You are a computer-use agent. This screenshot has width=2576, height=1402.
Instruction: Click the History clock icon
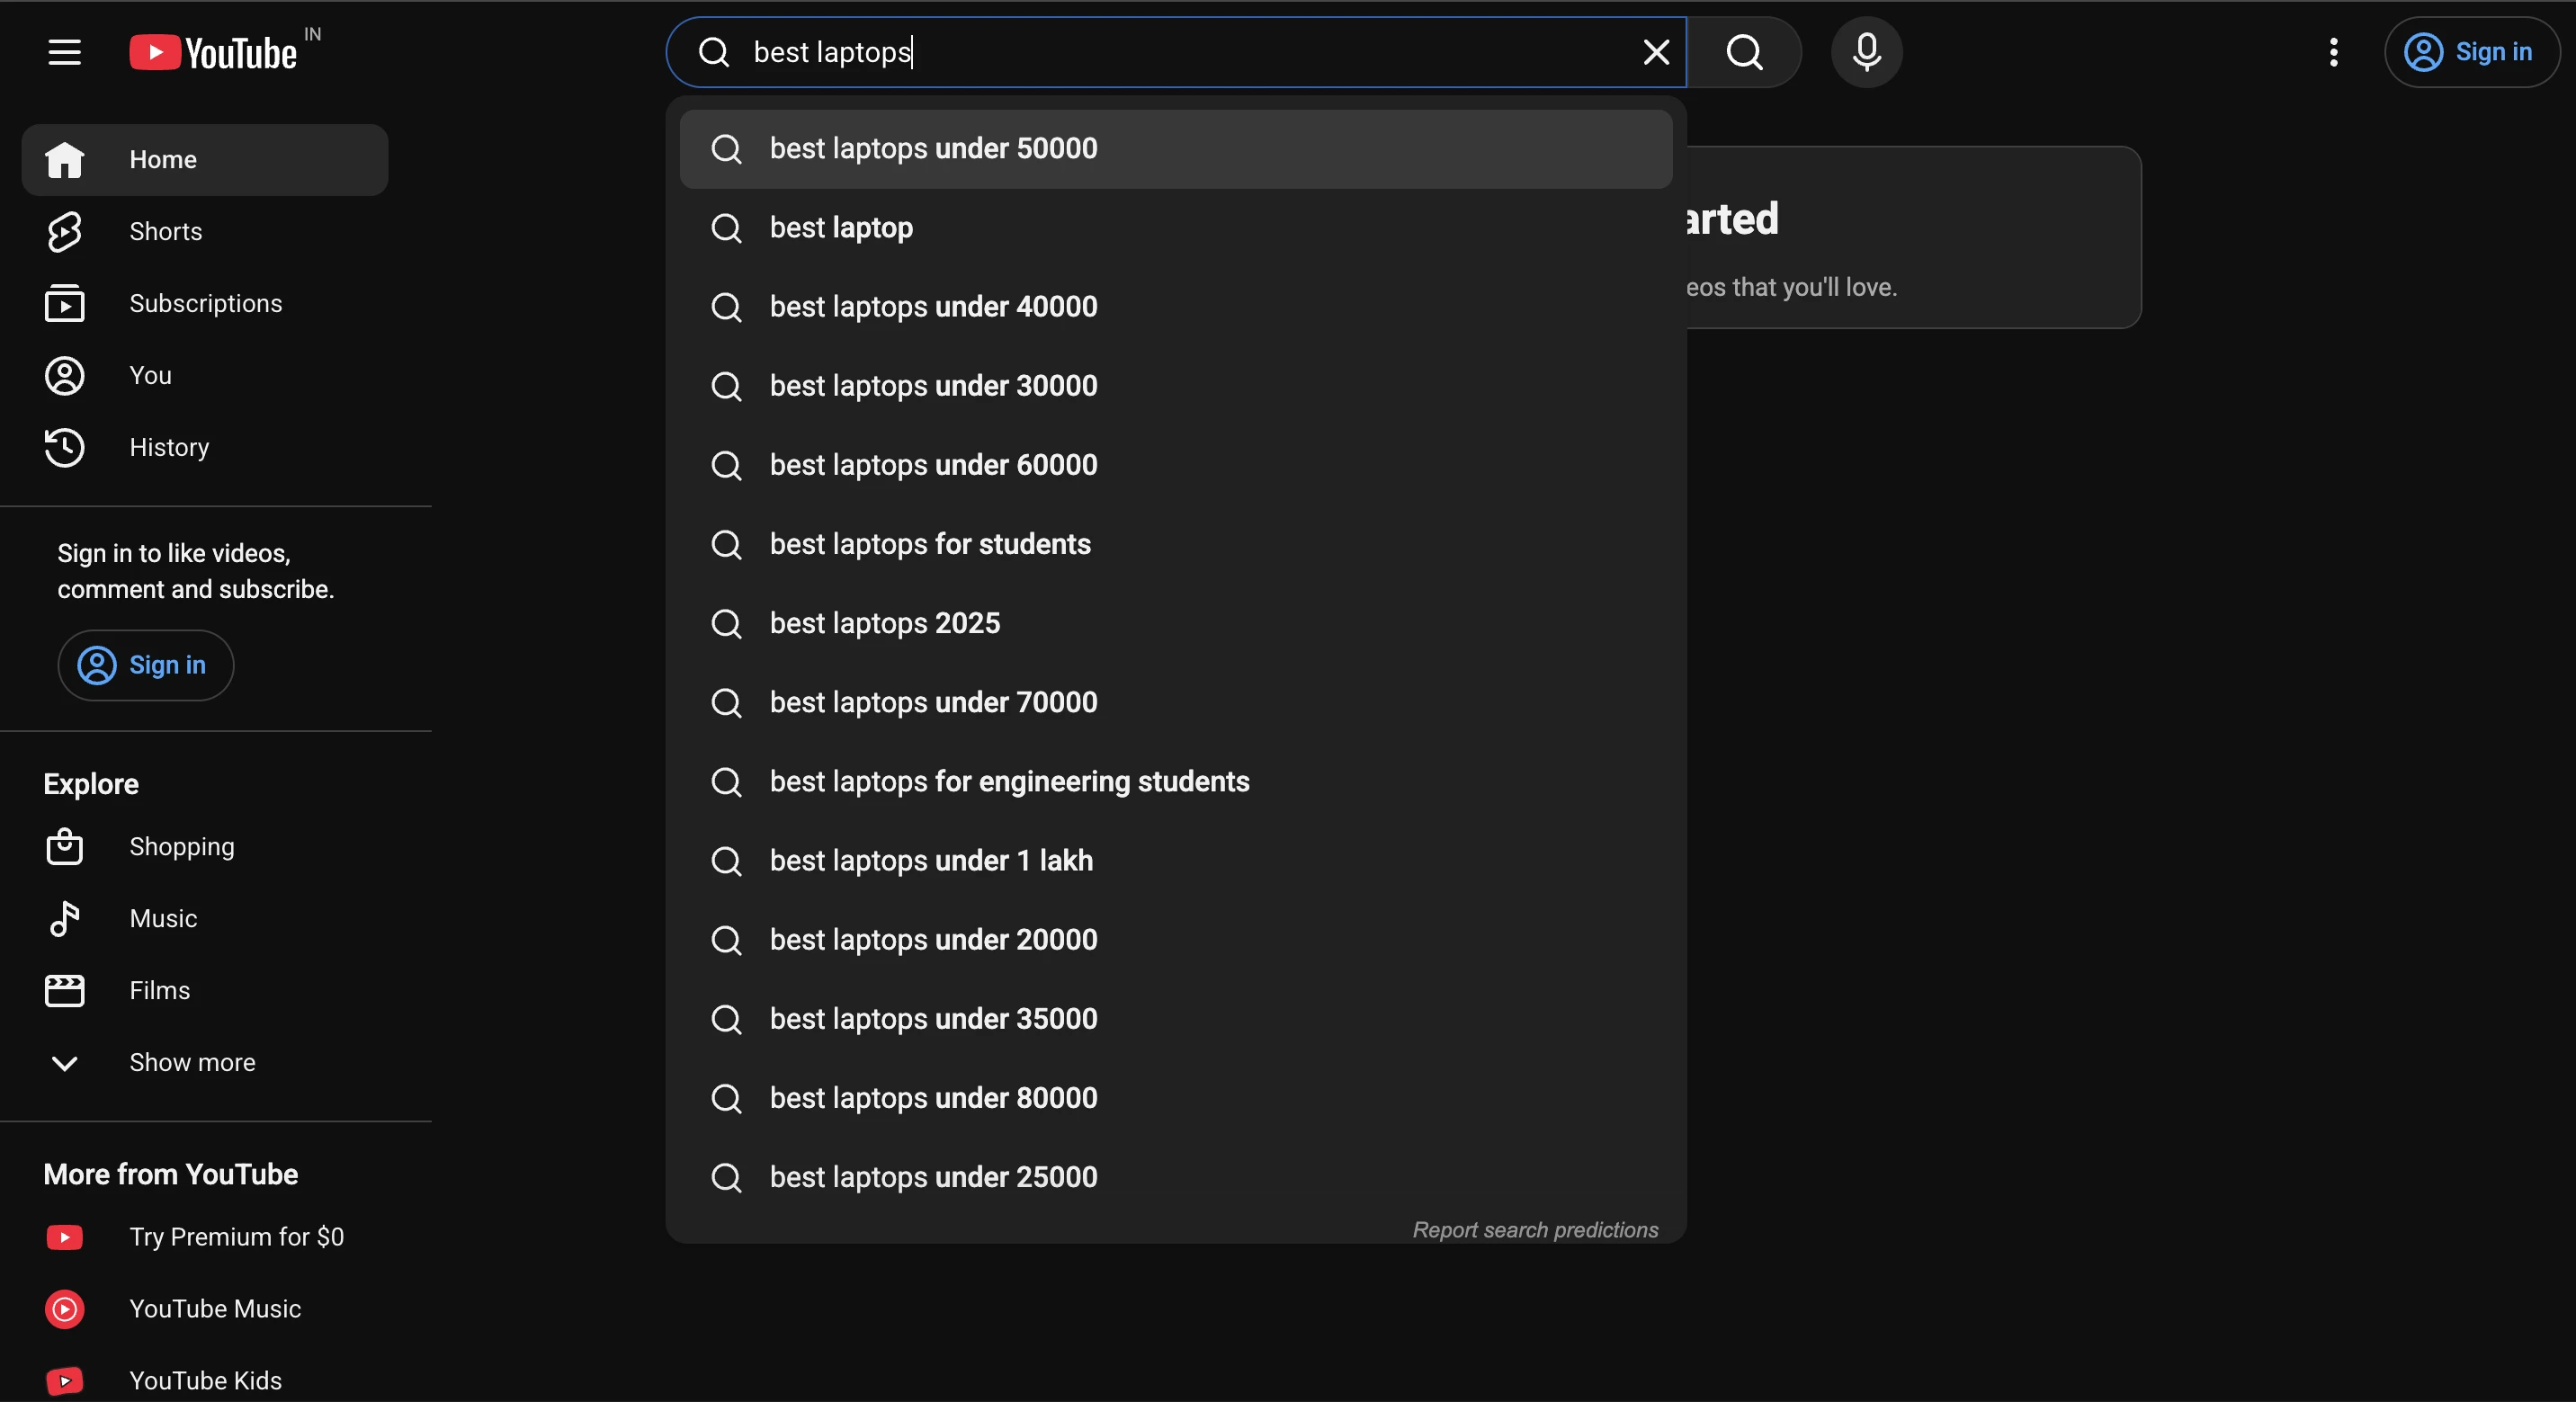[65, 447]
